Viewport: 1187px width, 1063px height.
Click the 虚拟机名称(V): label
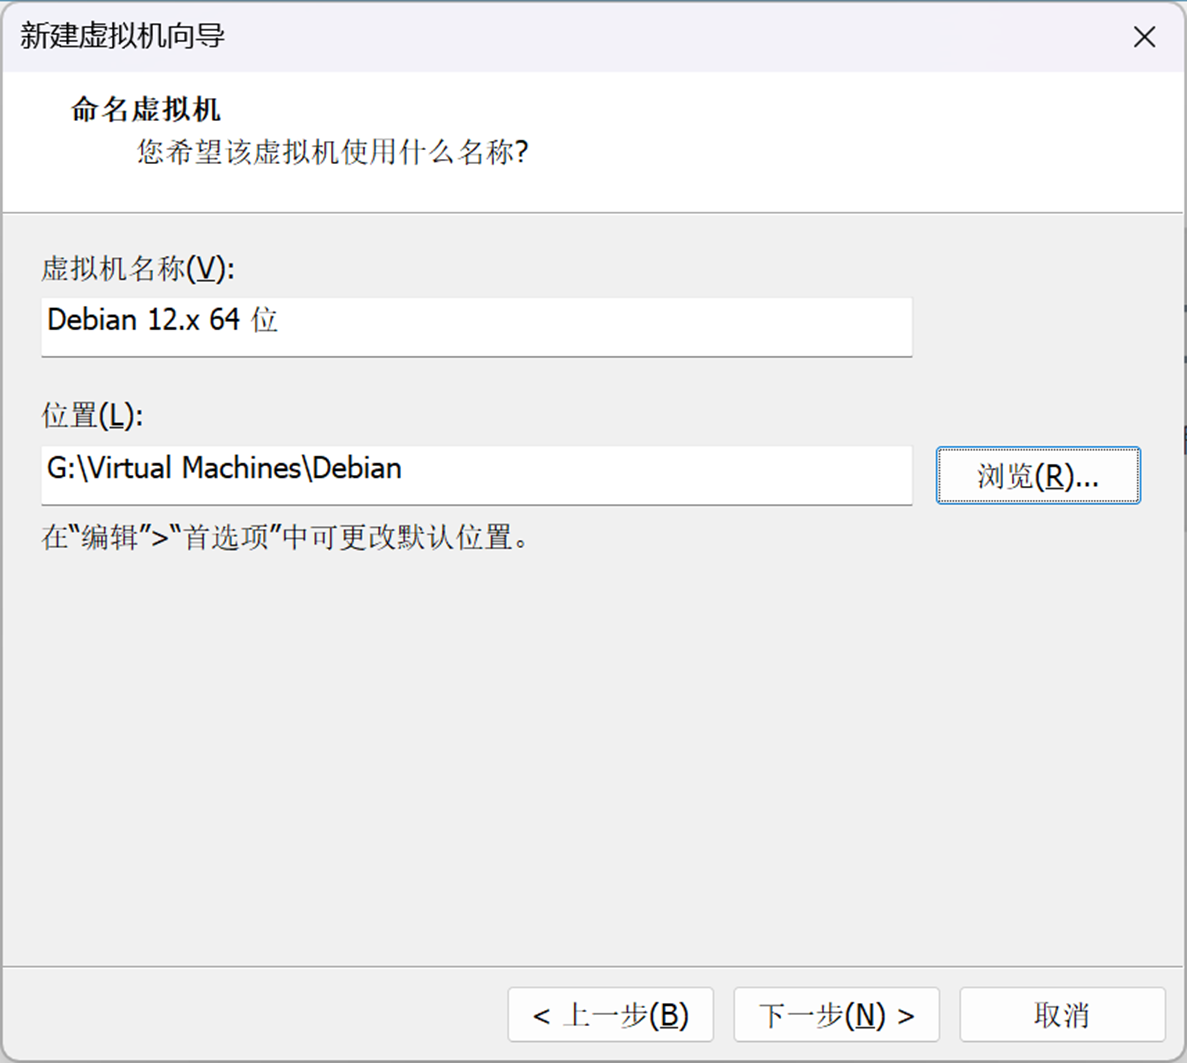(138, 268)
